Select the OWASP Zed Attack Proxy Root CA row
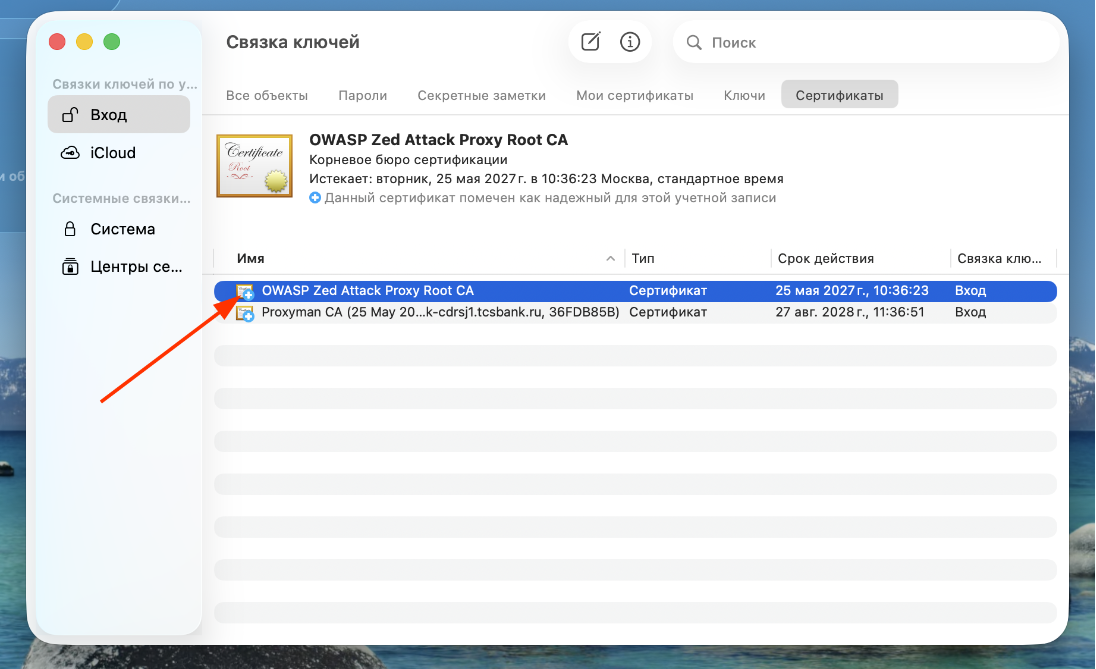The image size is (1096, 669). [x=635, y=292]
